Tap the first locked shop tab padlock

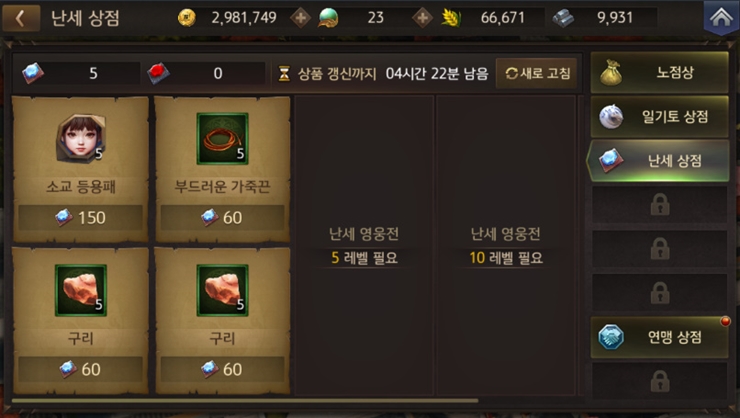659,205
